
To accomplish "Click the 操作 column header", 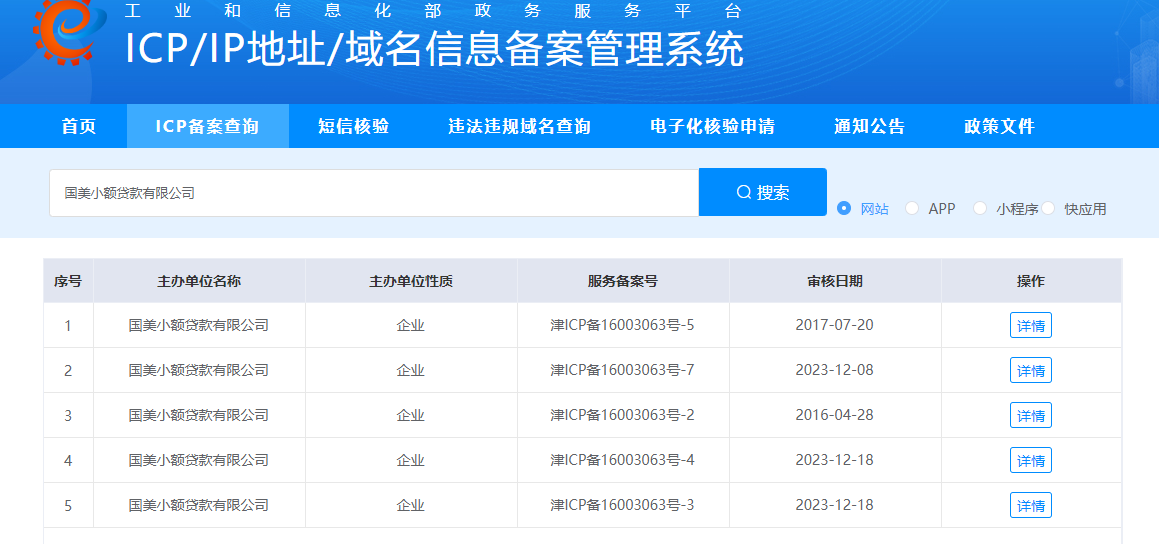I will coord(1031,281).
